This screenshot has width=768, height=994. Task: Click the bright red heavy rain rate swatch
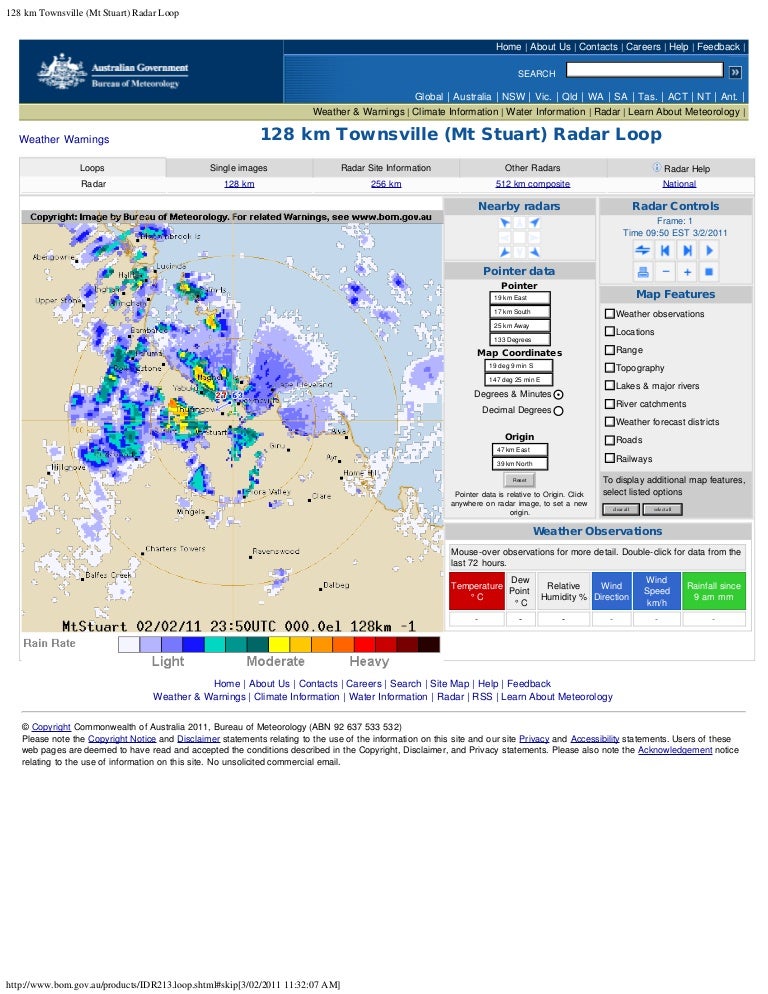(x=365, y=645)
